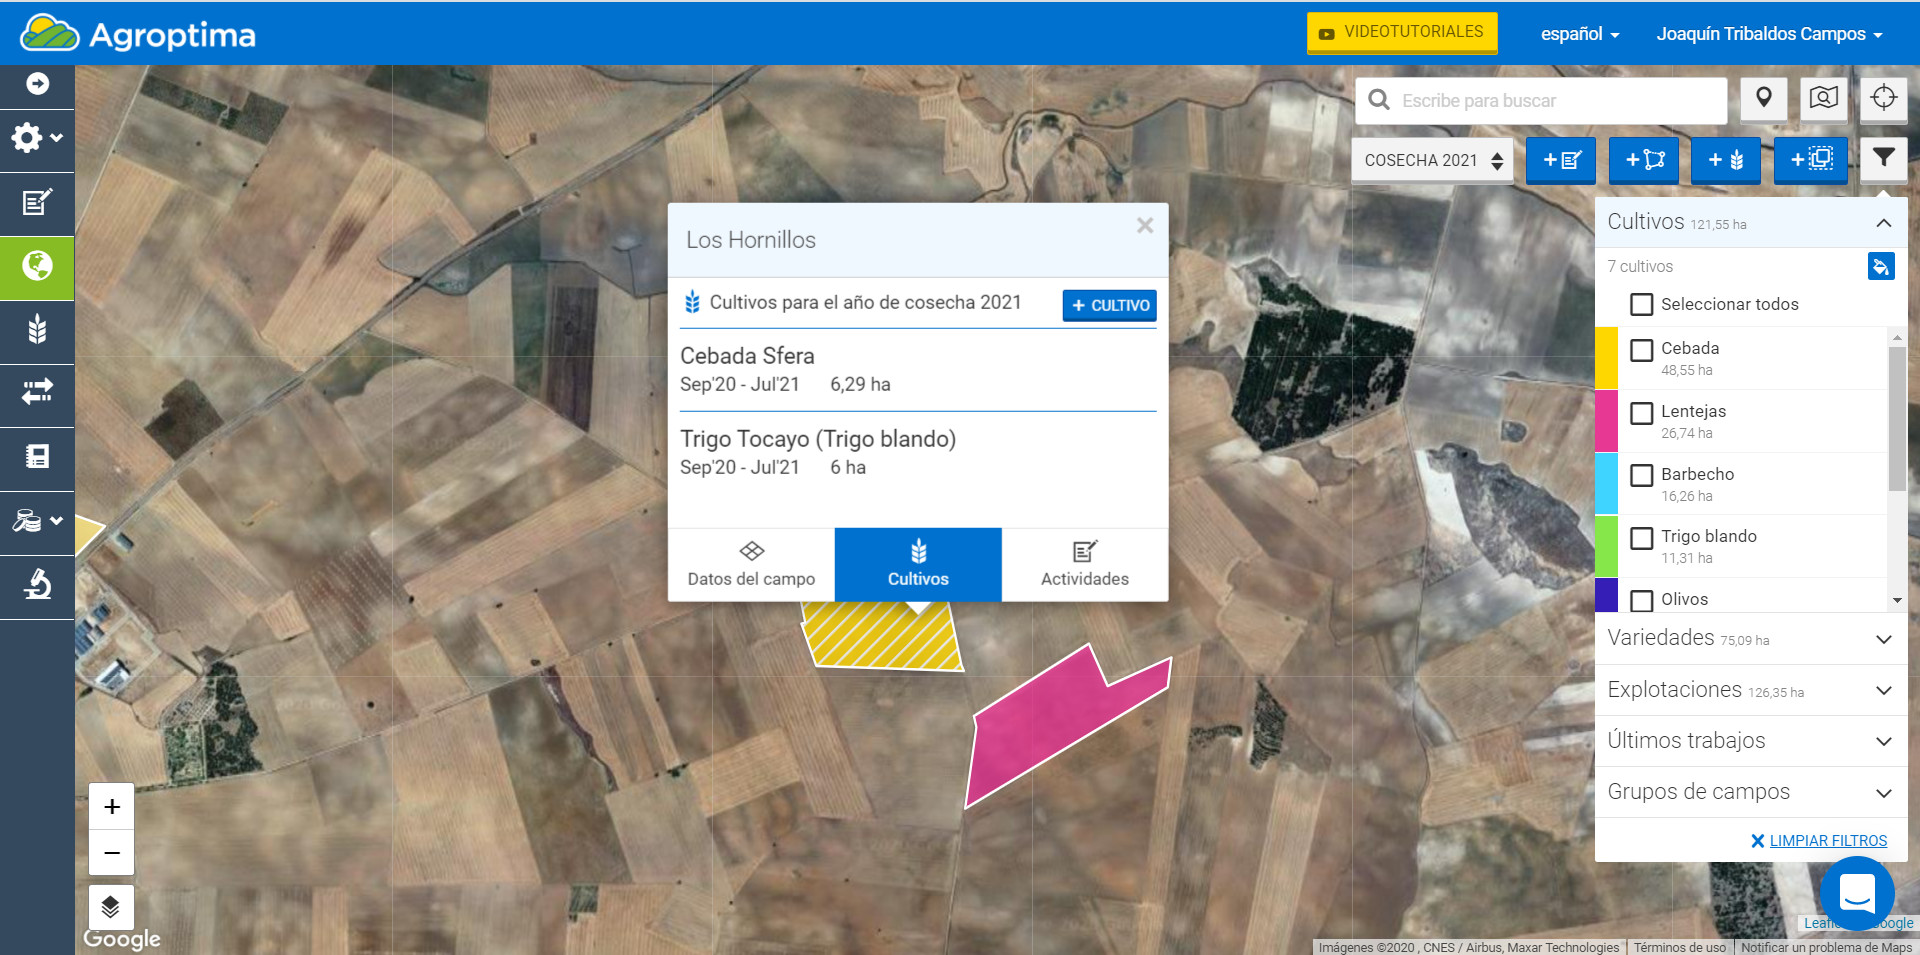Enable the Cebada crop checkbox
This screenshot has width=1920, height=955.
click(1641, 350)
